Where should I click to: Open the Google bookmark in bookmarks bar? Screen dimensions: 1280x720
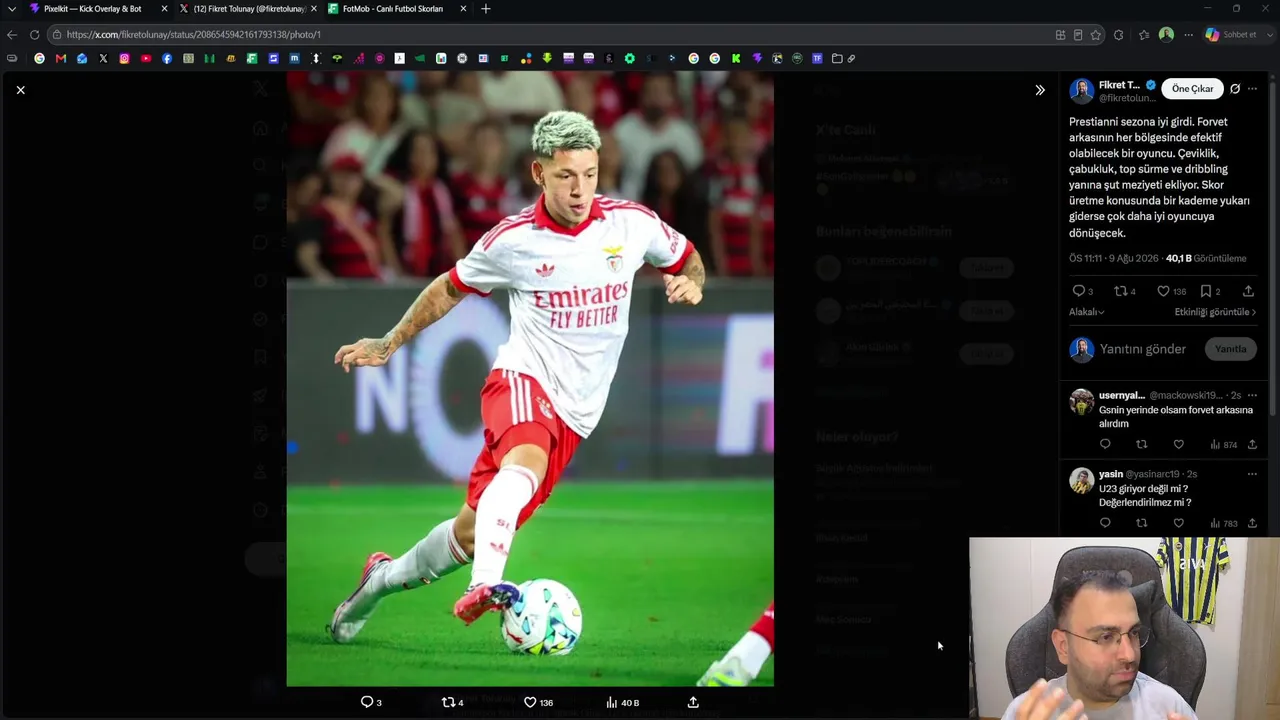tap(39, 59)
